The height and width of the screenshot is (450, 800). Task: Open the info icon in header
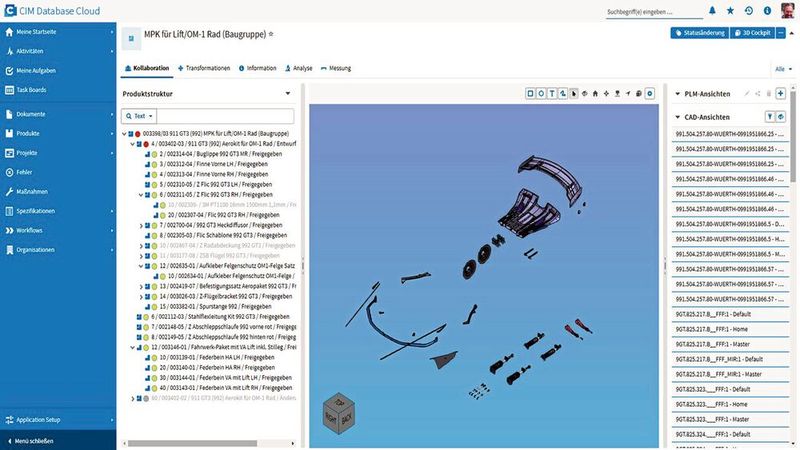(767, 11)
